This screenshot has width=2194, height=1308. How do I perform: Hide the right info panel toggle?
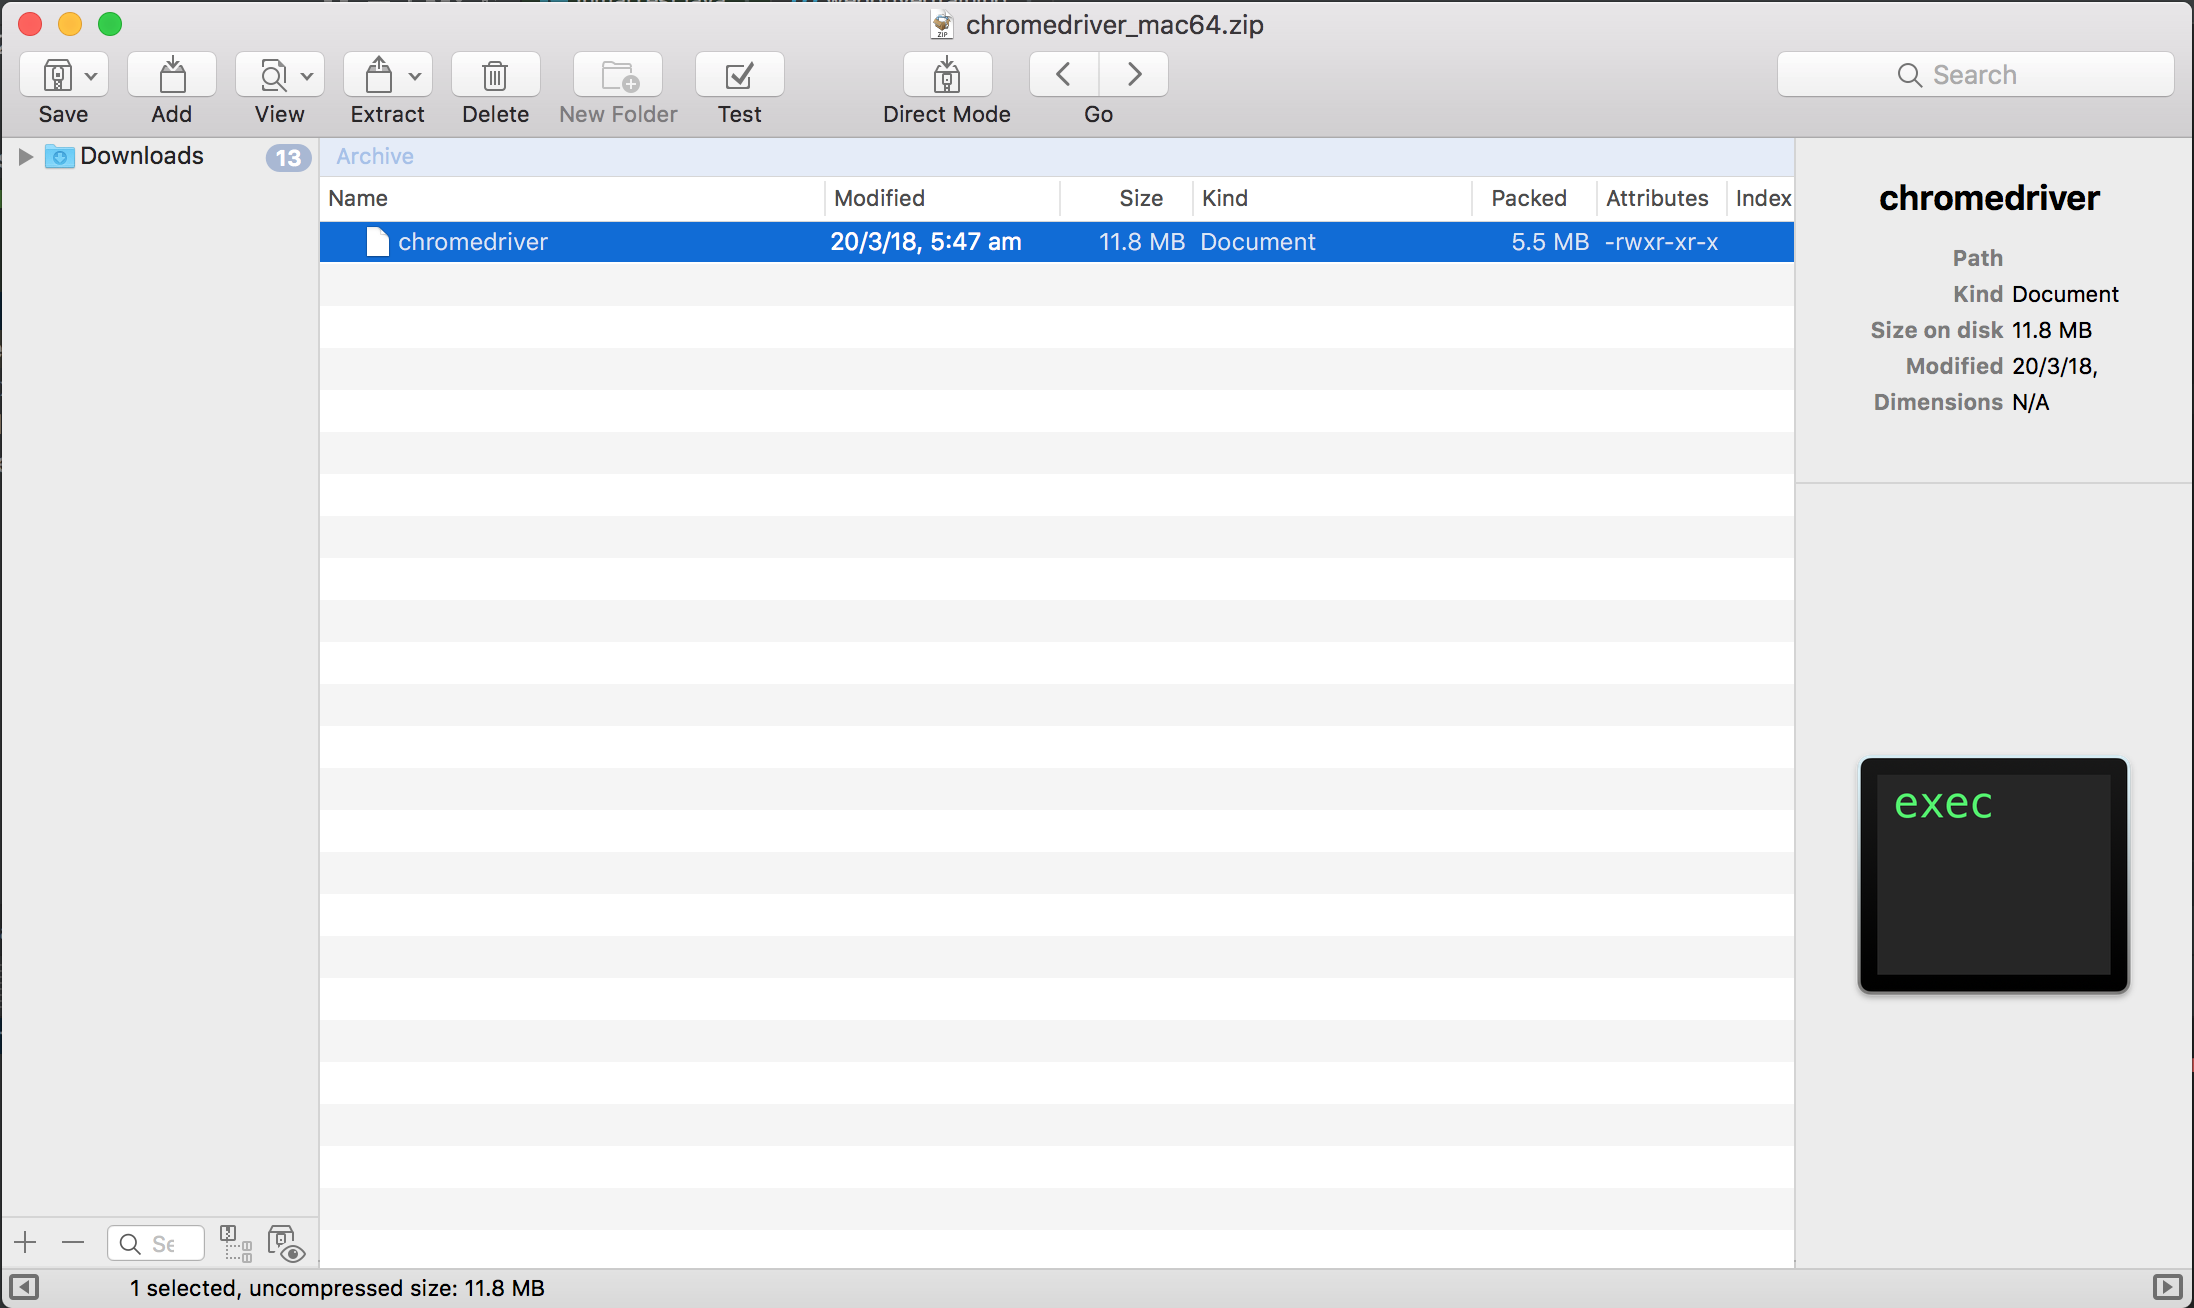pyautogui.click(x=2167, y=1287)
